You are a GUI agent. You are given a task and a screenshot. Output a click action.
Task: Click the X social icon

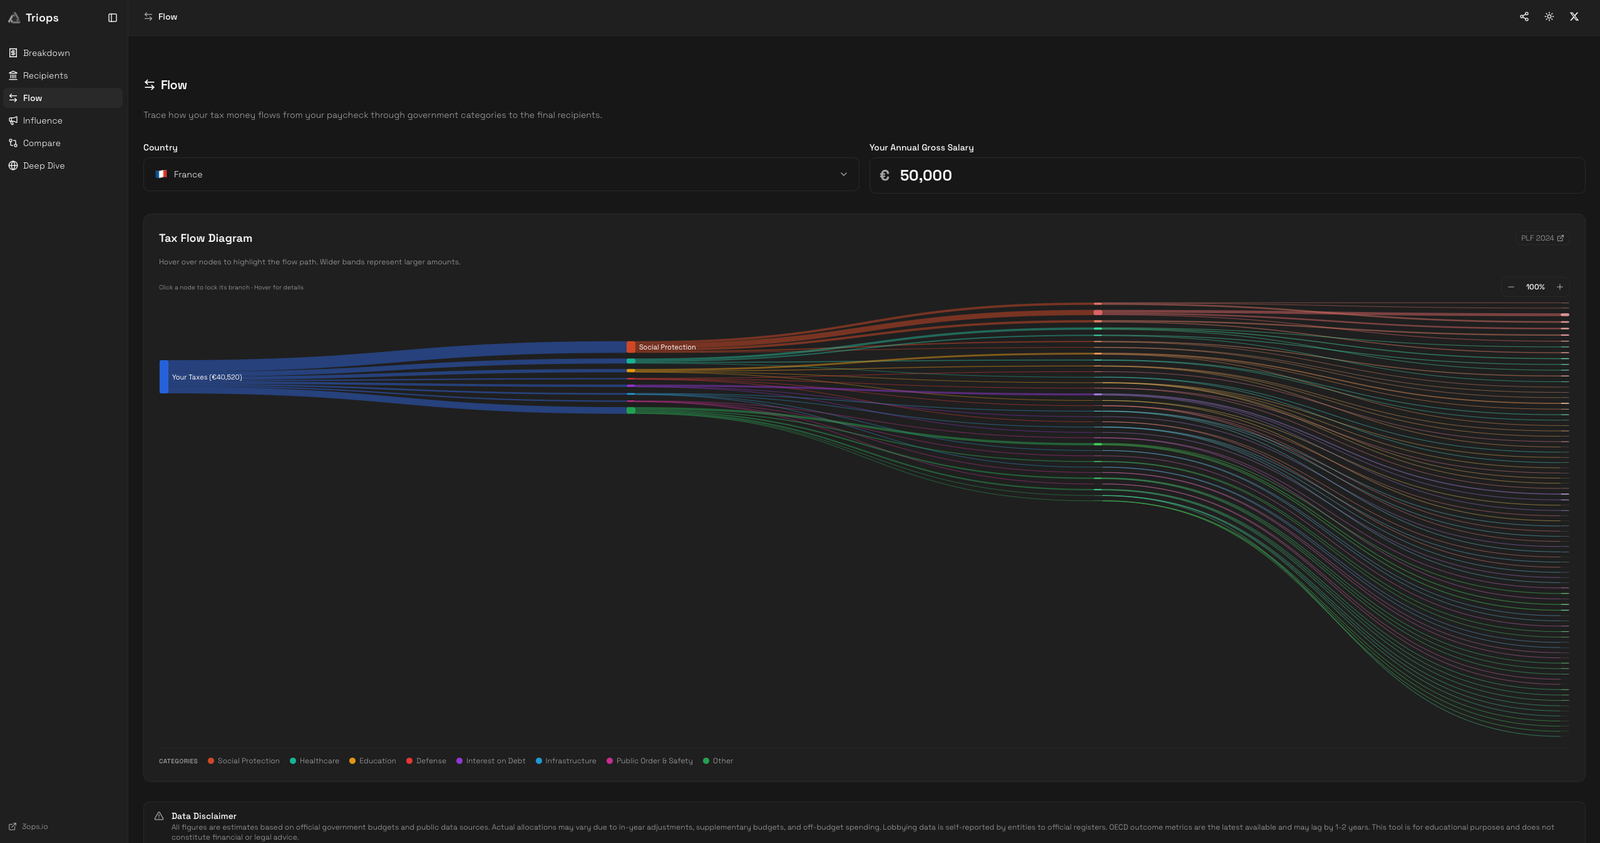coord(1574,17)
